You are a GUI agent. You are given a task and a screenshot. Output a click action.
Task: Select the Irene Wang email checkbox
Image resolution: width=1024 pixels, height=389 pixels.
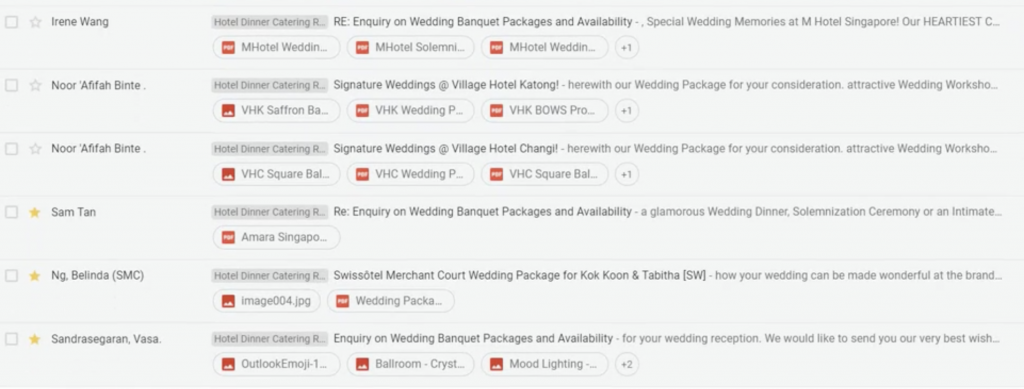[12, 22]
